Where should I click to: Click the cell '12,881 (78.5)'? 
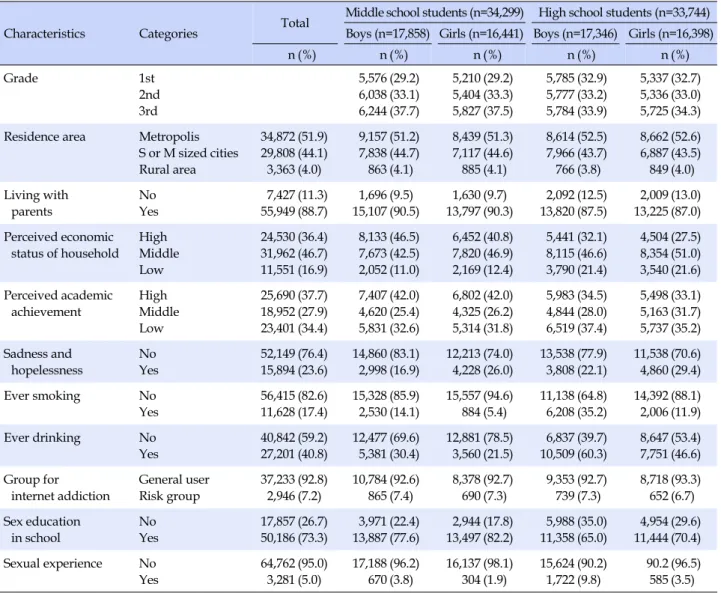(479, 437)
